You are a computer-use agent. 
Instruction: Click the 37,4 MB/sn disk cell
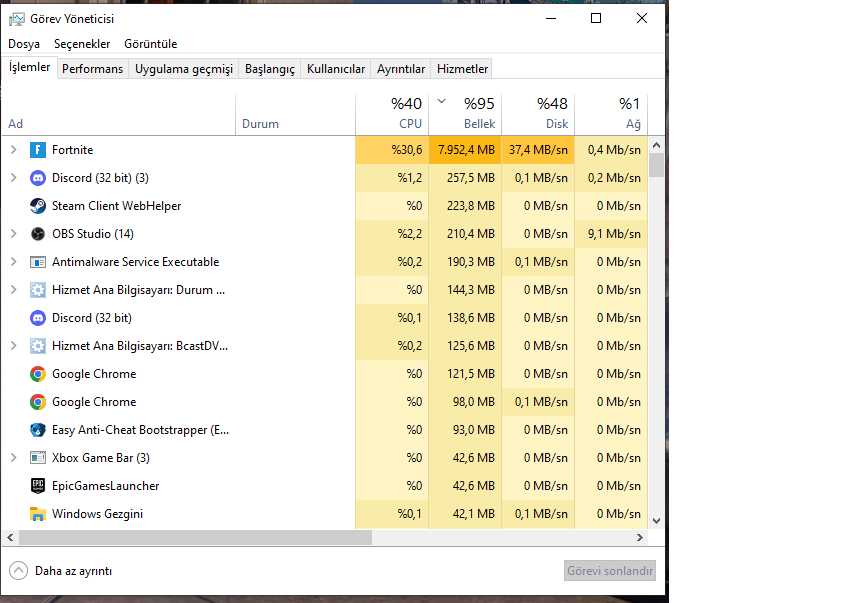point(538,150)
